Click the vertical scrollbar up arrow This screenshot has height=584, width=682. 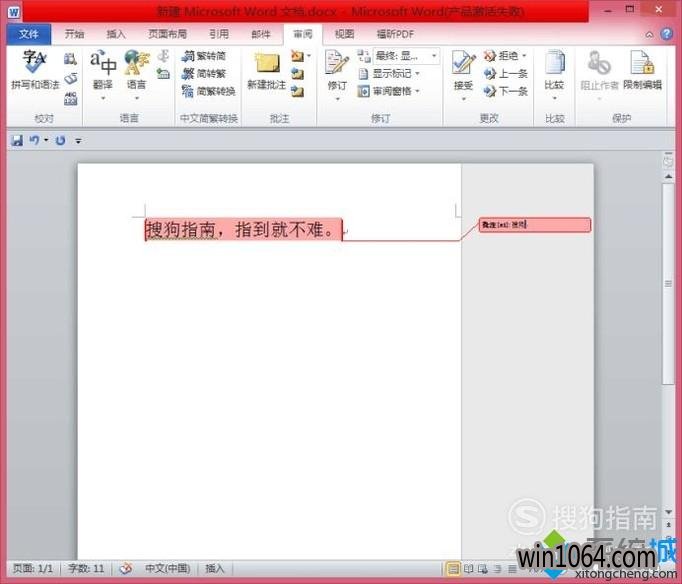point(669,177)
